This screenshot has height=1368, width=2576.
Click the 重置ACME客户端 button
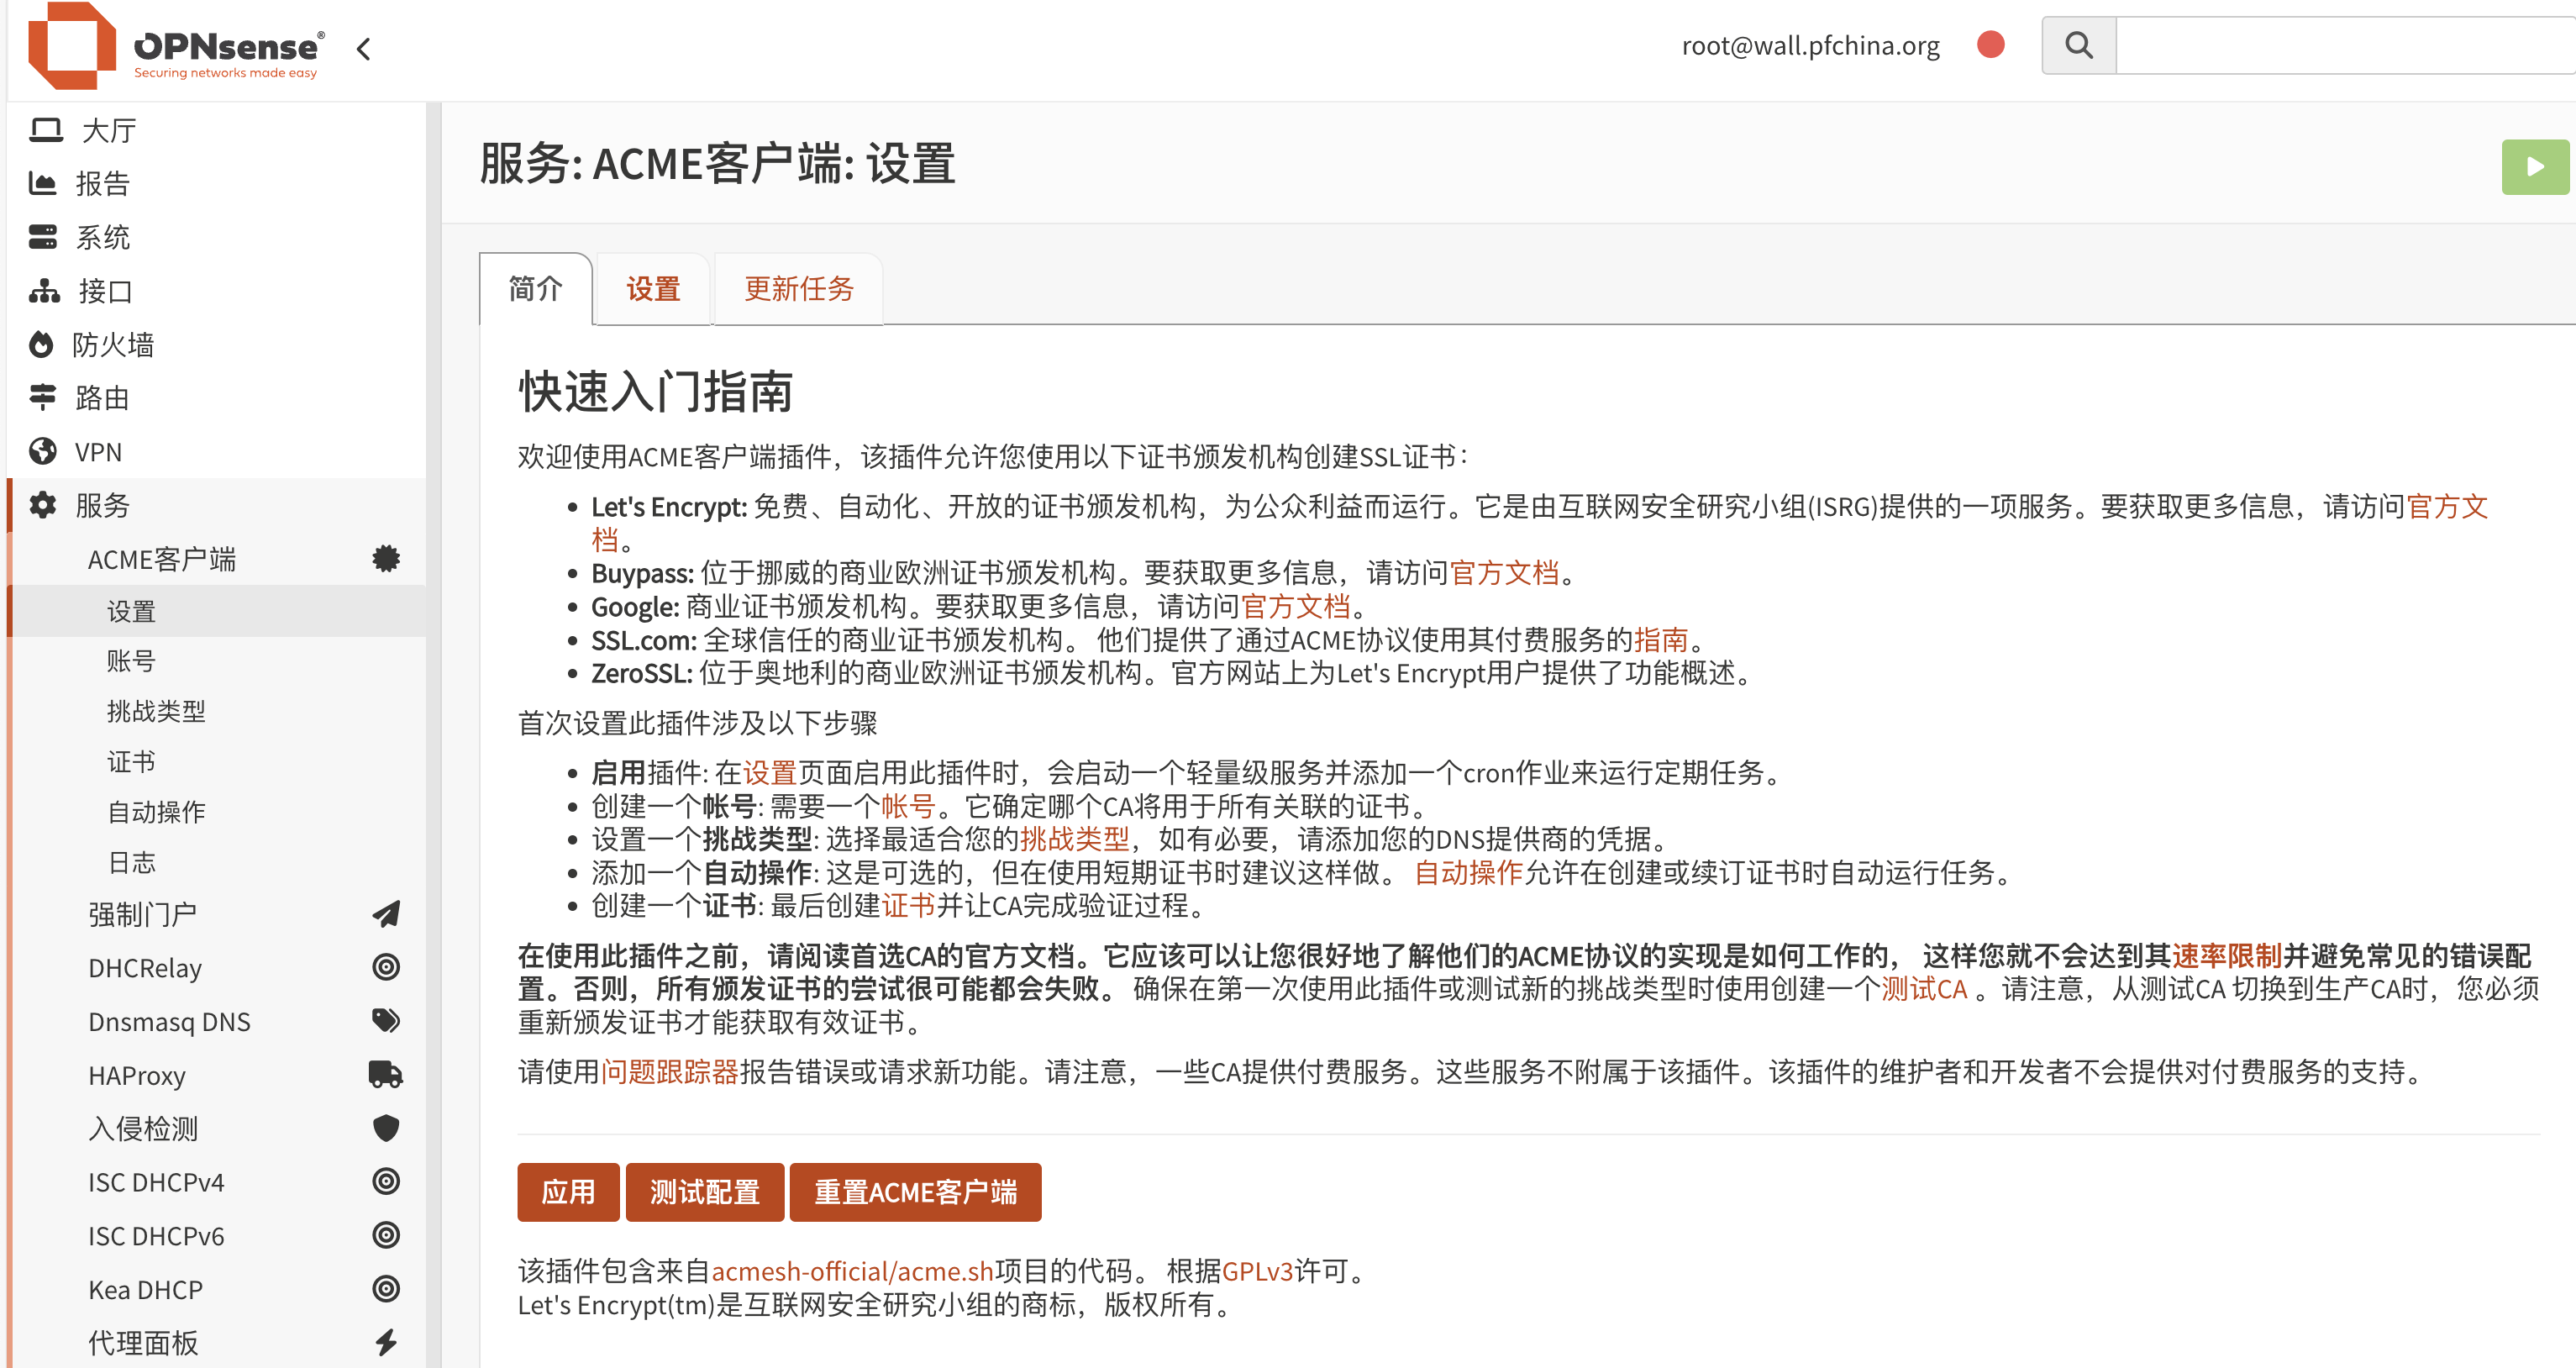(x=914, y=1192)
